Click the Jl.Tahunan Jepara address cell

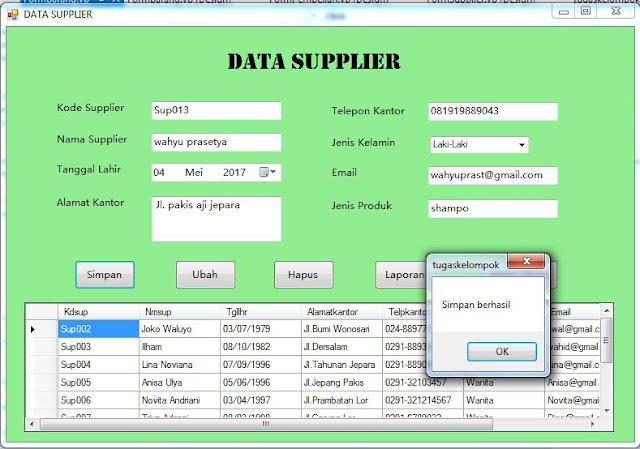point(342,365)
